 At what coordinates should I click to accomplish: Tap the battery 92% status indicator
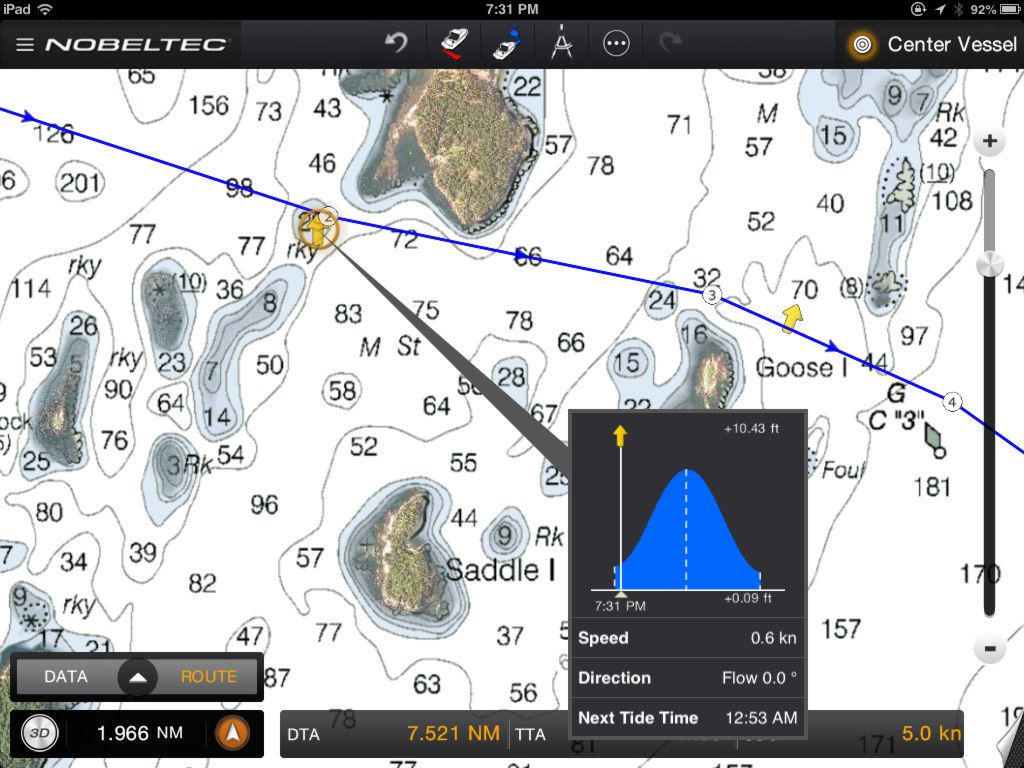point(995,9)
